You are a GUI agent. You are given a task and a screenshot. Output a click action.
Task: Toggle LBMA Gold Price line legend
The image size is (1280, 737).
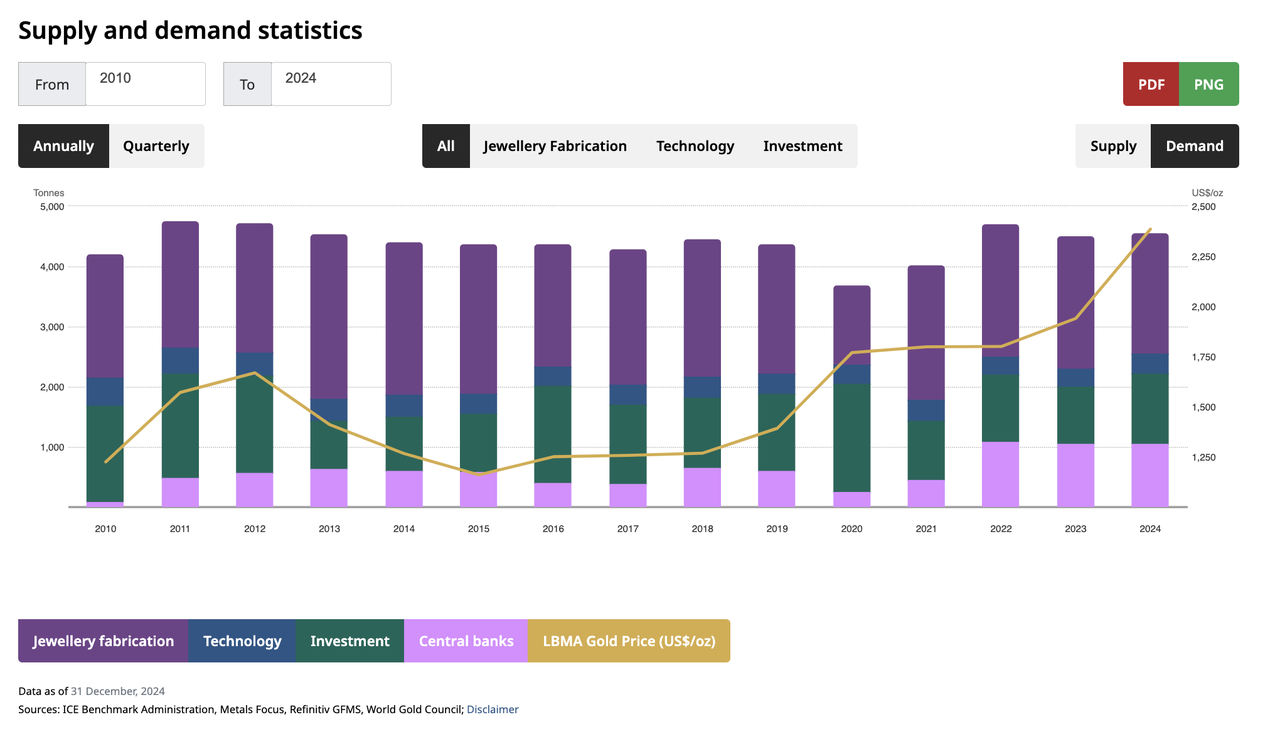(x=628, y=641)
